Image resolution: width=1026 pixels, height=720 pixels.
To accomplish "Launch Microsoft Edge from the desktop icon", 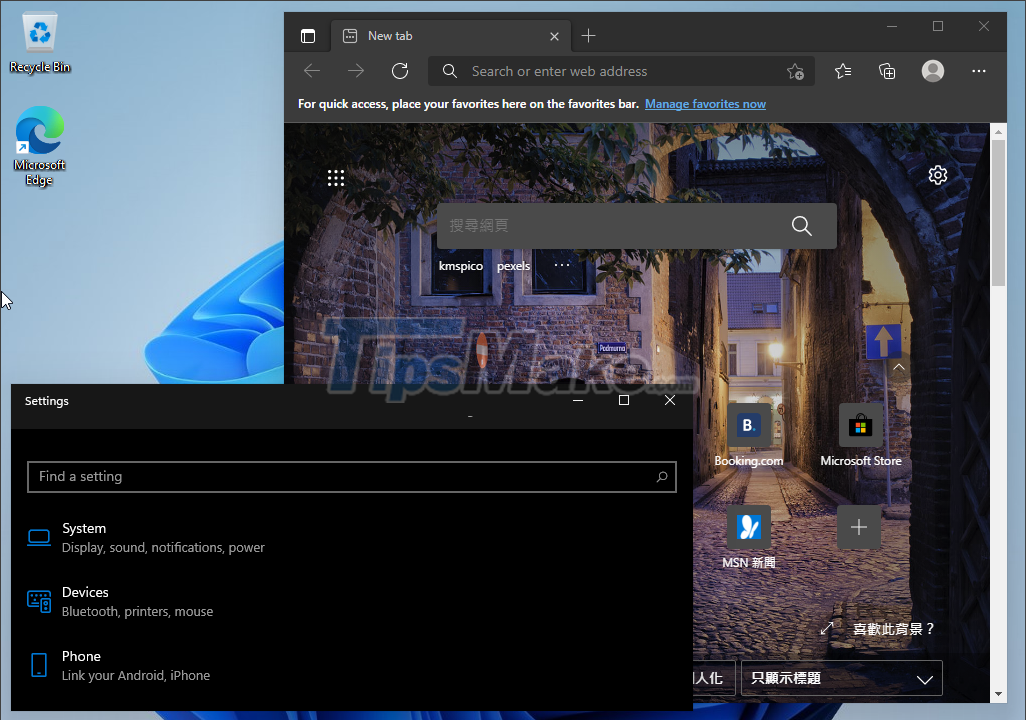I will (39, 131).
